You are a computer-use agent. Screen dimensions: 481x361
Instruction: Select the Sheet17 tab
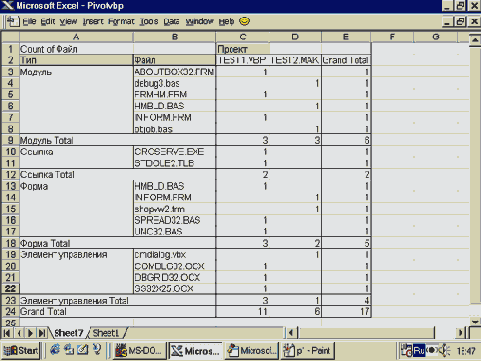pos(68,333)
